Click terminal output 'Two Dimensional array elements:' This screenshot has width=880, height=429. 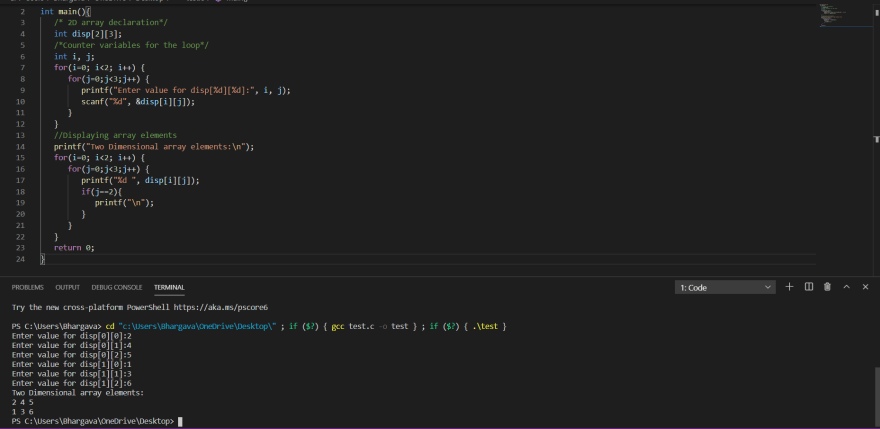tap(78, 393)
